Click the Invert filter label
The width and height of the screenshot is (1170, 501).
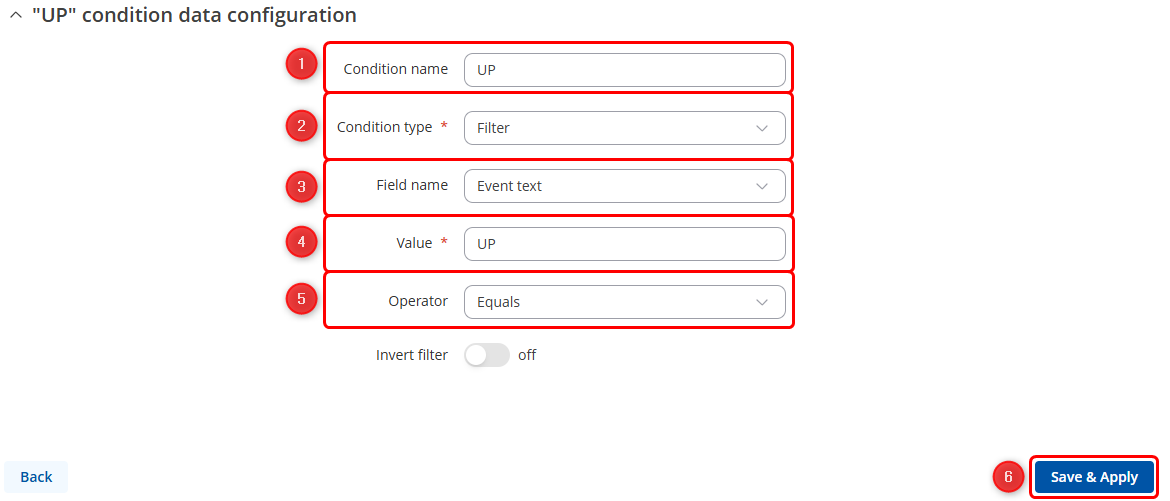click(x=412, y=355)
